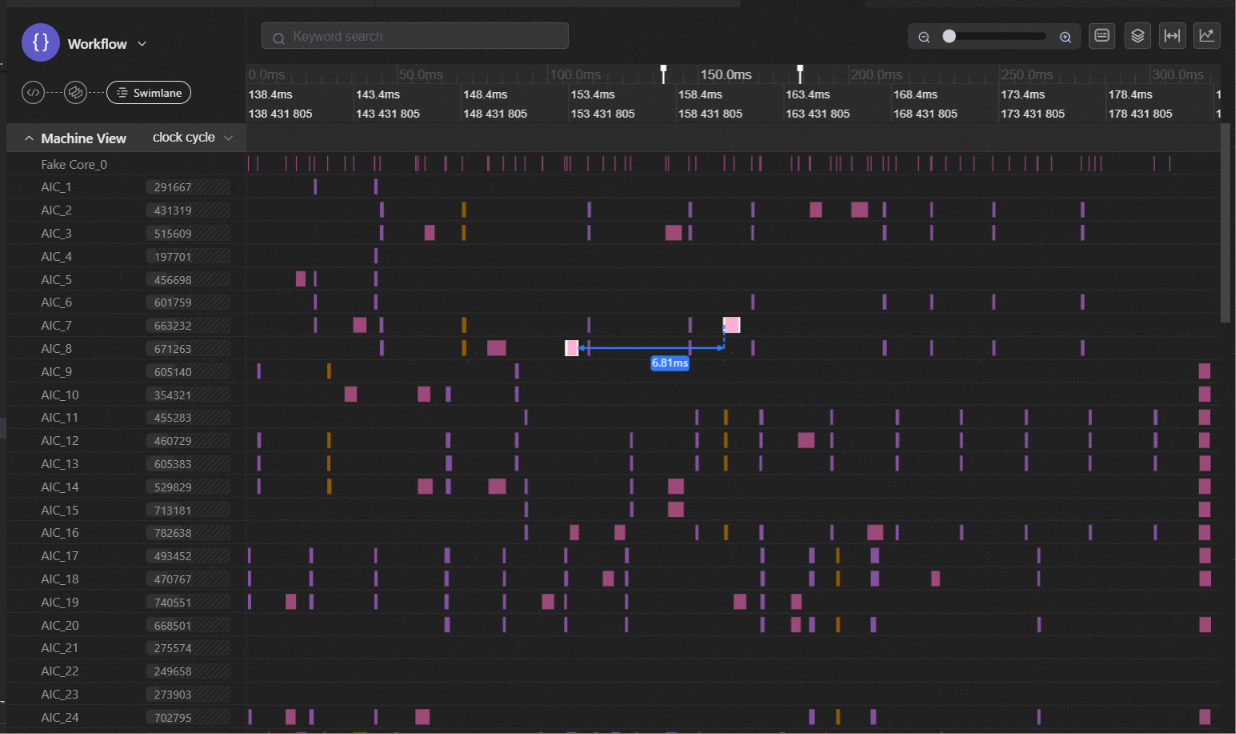Click the stacked layers icon
This screenshot has width=1236, height=734.
(x=1137, y=36)
